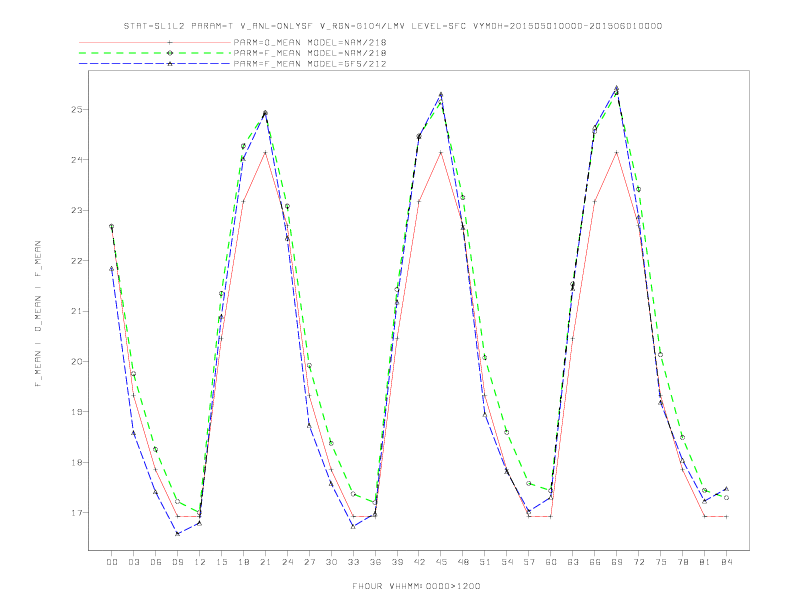Click x-axis tick label 15
This screenshot has height=612, width=792.
[x=221, y=562]
